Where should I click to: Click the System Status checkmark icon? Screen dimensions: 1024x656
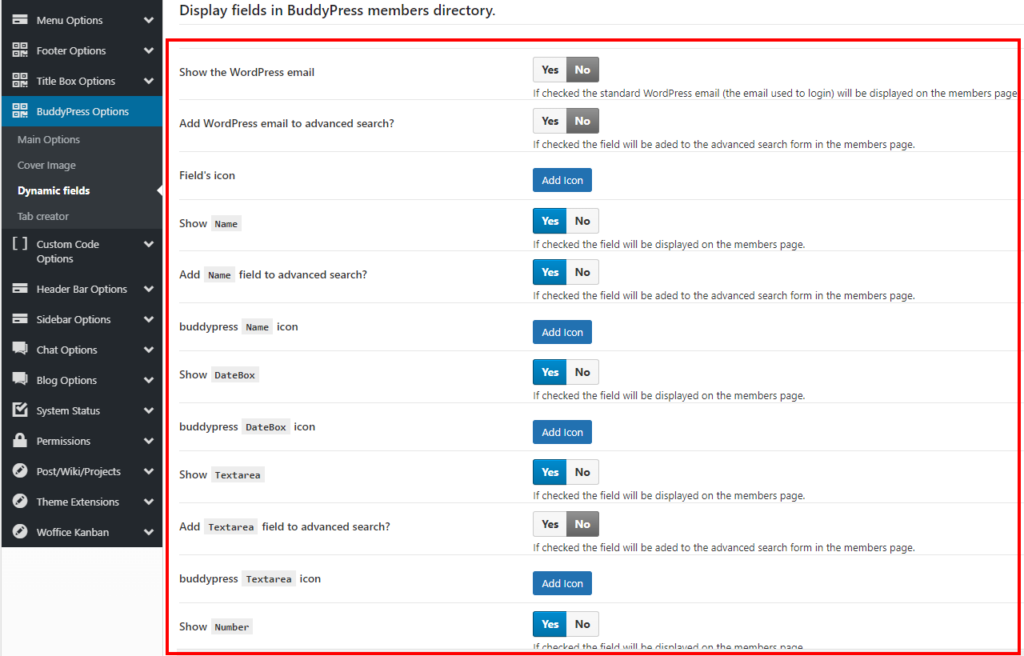point(19,411)
